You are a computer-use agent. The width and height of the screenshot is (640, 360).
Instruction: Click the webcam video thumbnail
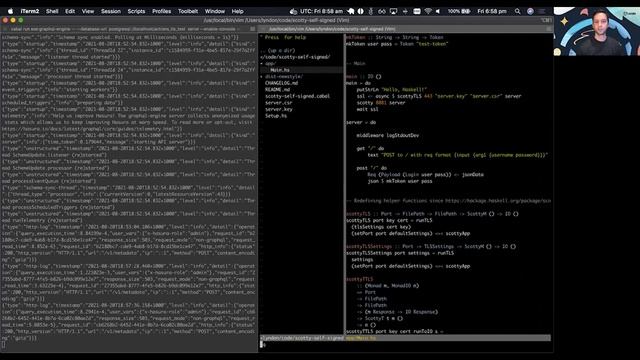pos(596,31)
